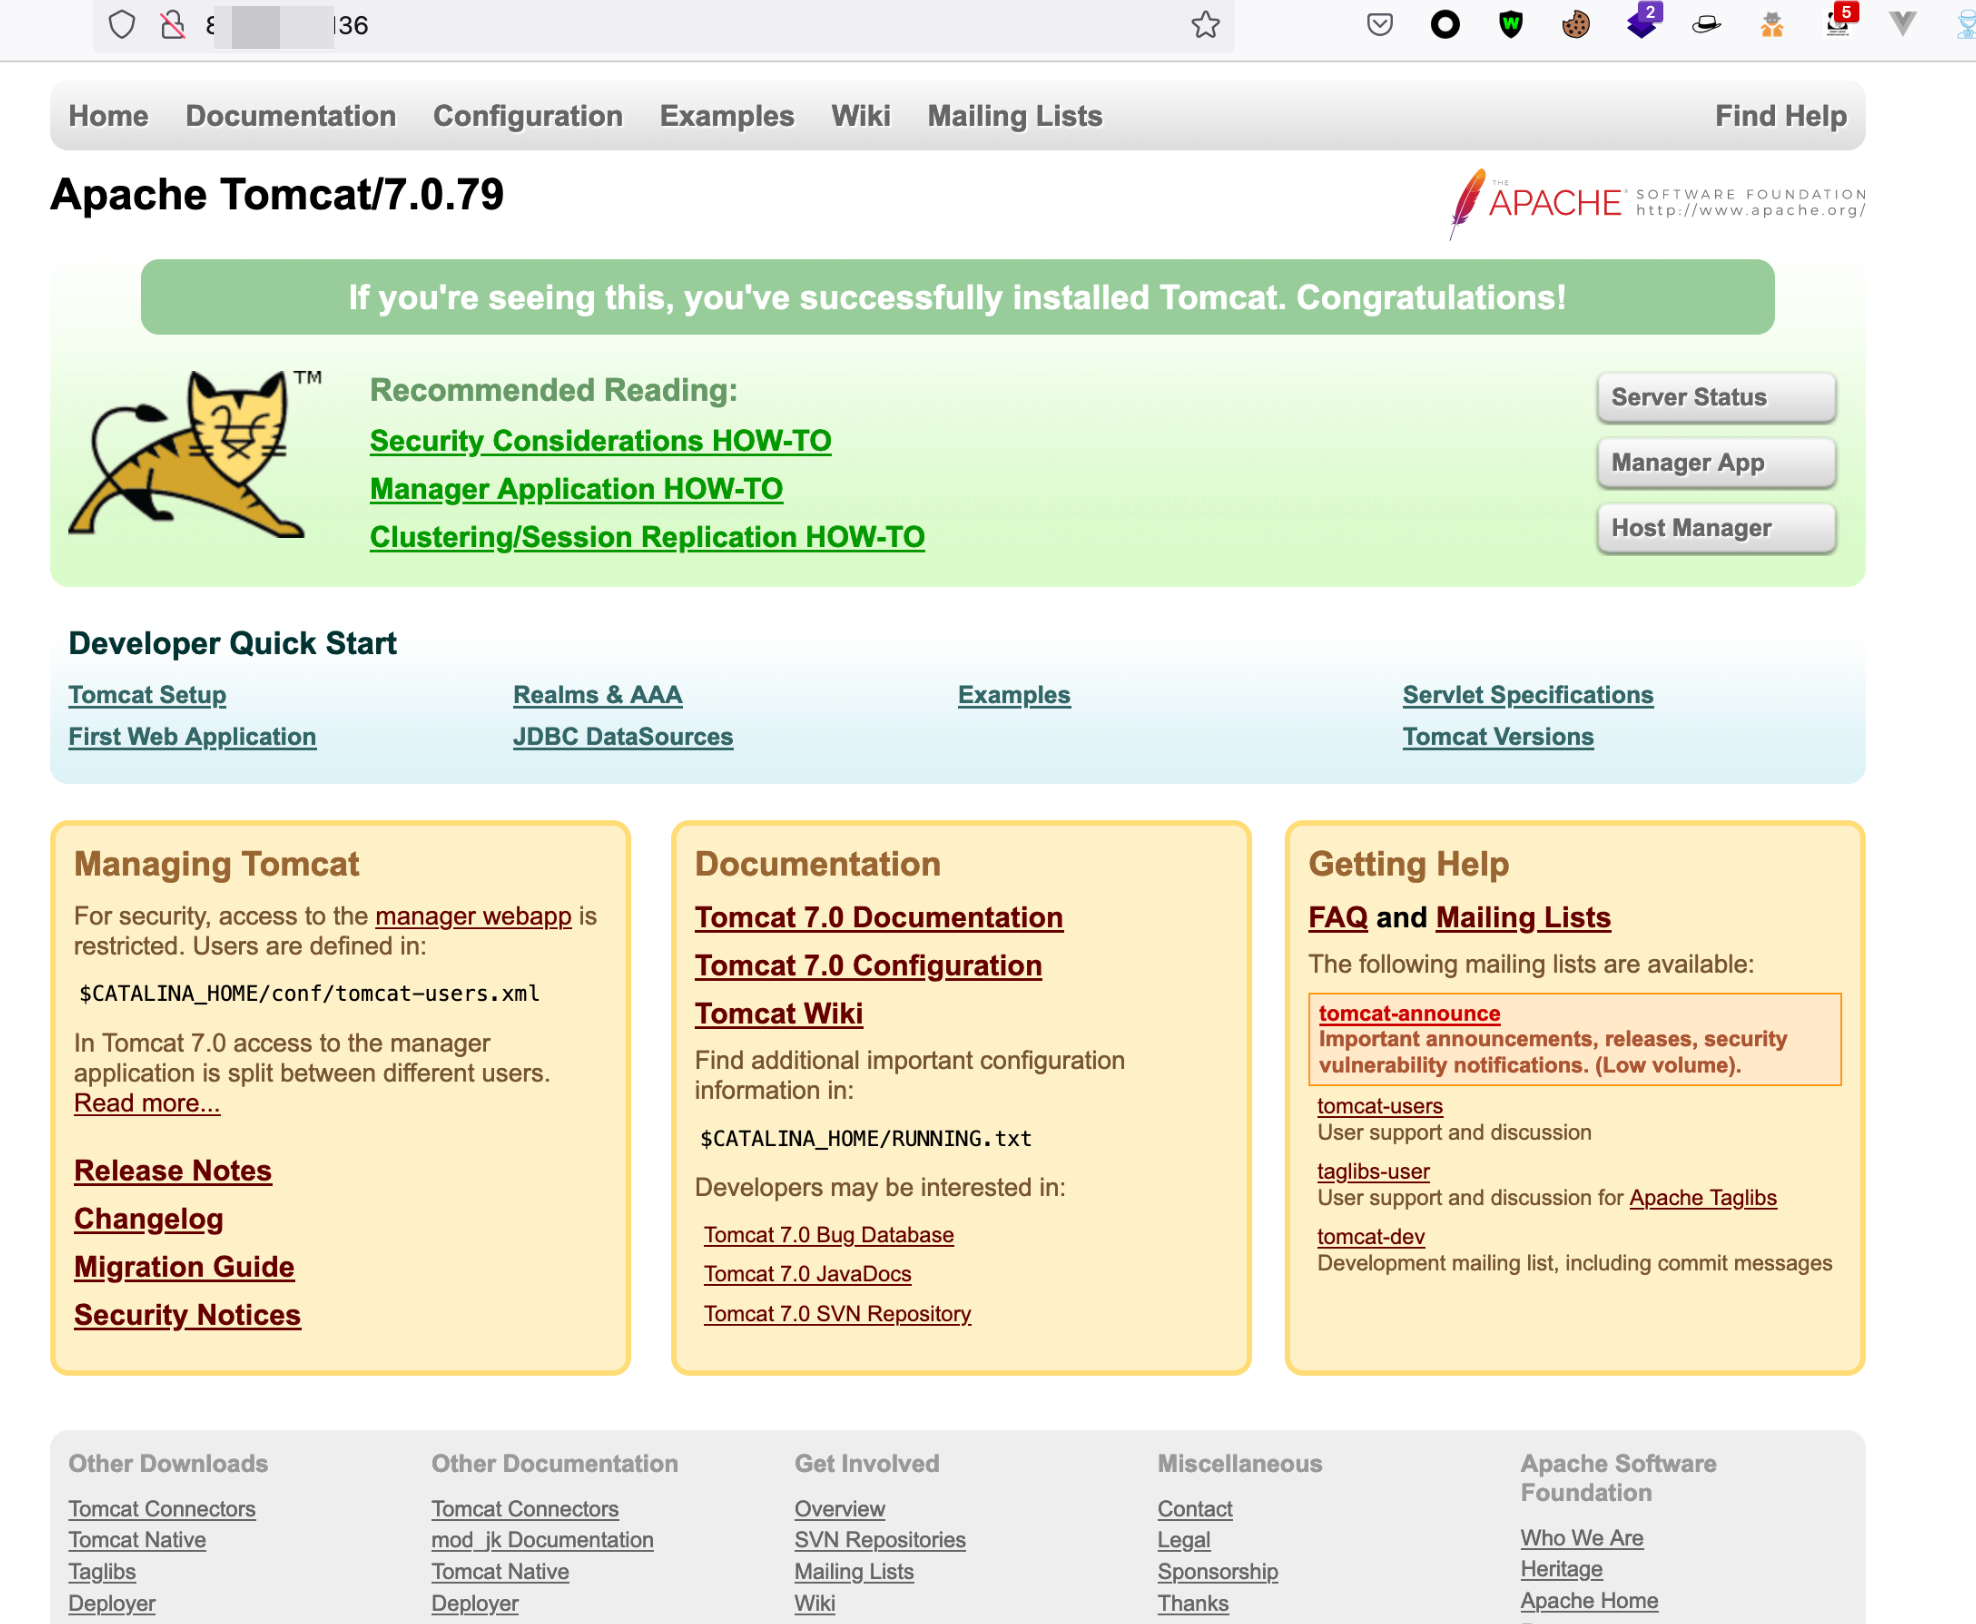
Task: Open the purple extension with badge 2
Action: (1642, 22)
